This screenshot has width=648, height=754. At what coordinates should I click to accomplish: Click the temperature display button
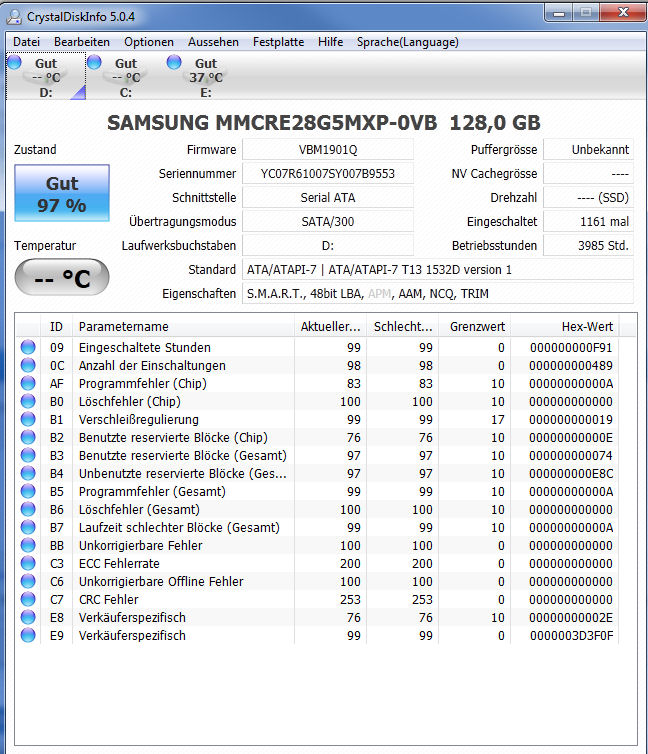tap(62, 277)
